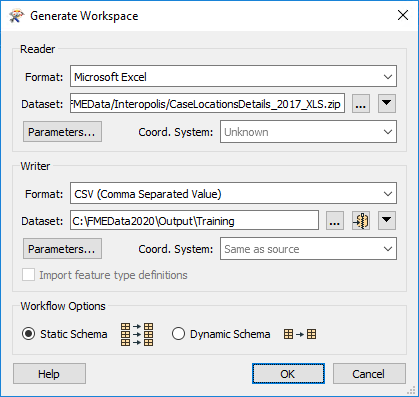The height and width of the screenshot is (397, 419).
Task: Select the Static Schema radio button
Action: click(28, 334)
